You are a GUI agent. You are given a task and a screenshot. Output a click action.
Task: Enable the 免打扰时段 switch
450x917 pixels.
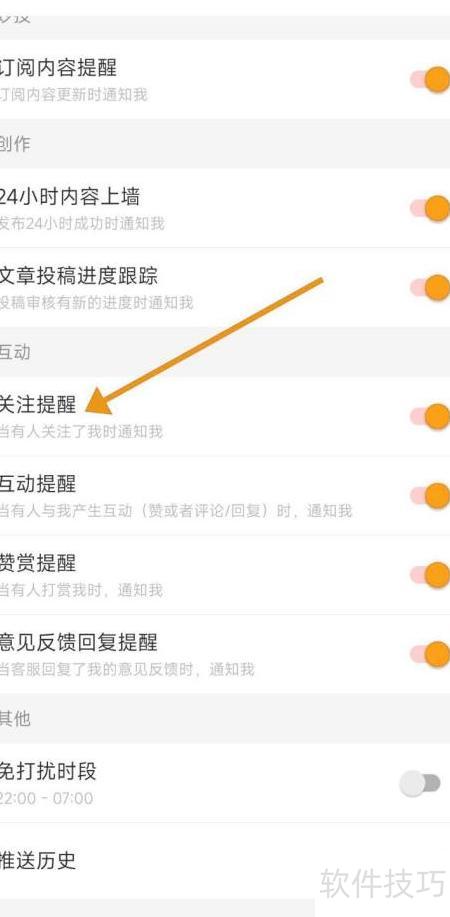(x=420, y=783)
